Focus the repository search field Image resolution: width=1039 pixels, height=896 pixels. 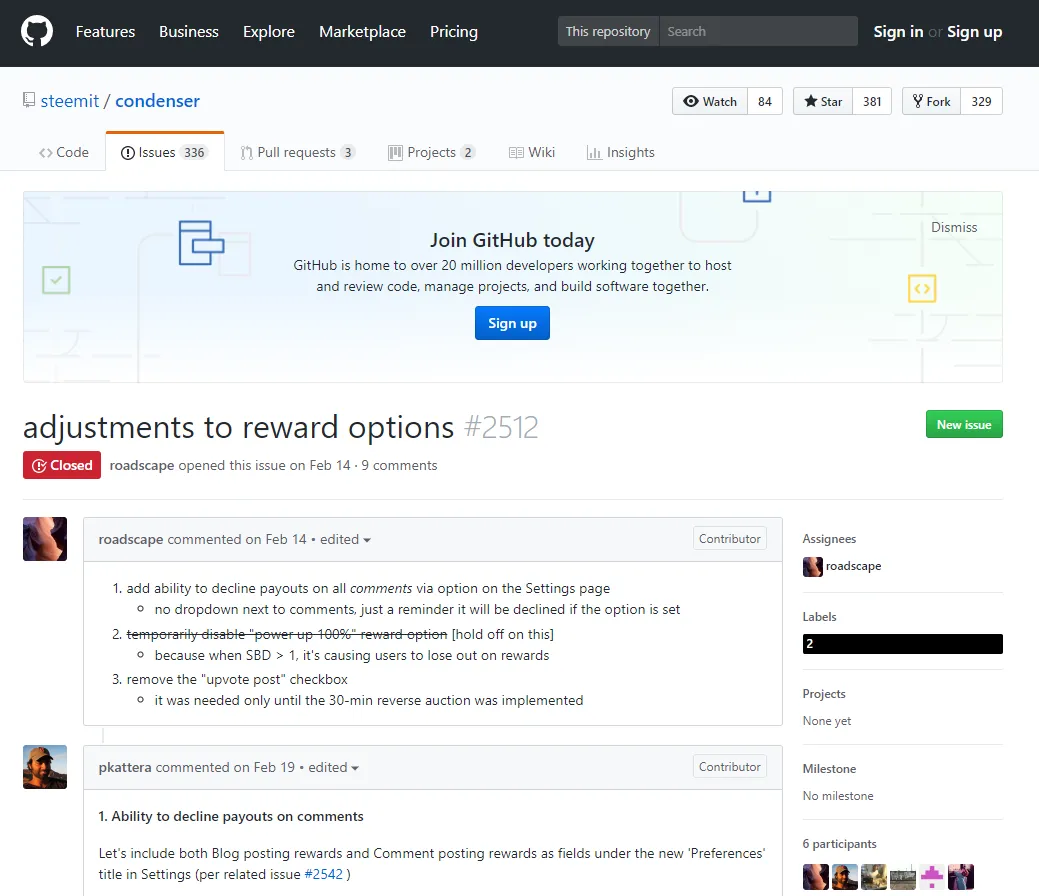tap(758, 31)
